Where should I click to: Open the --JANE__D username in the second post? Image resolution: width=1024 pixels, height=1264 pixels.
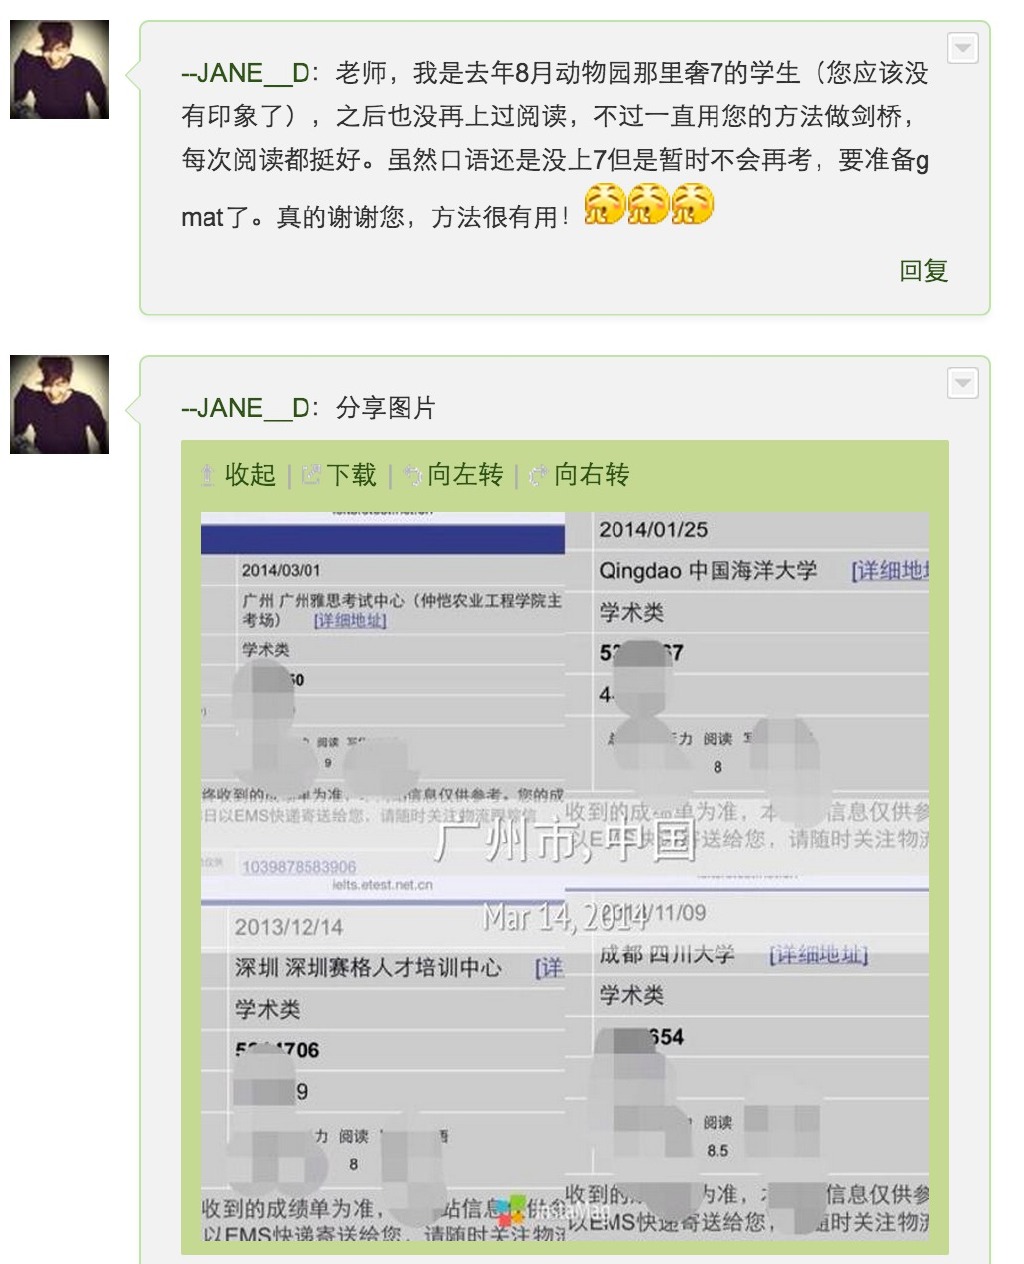[245, 408]
